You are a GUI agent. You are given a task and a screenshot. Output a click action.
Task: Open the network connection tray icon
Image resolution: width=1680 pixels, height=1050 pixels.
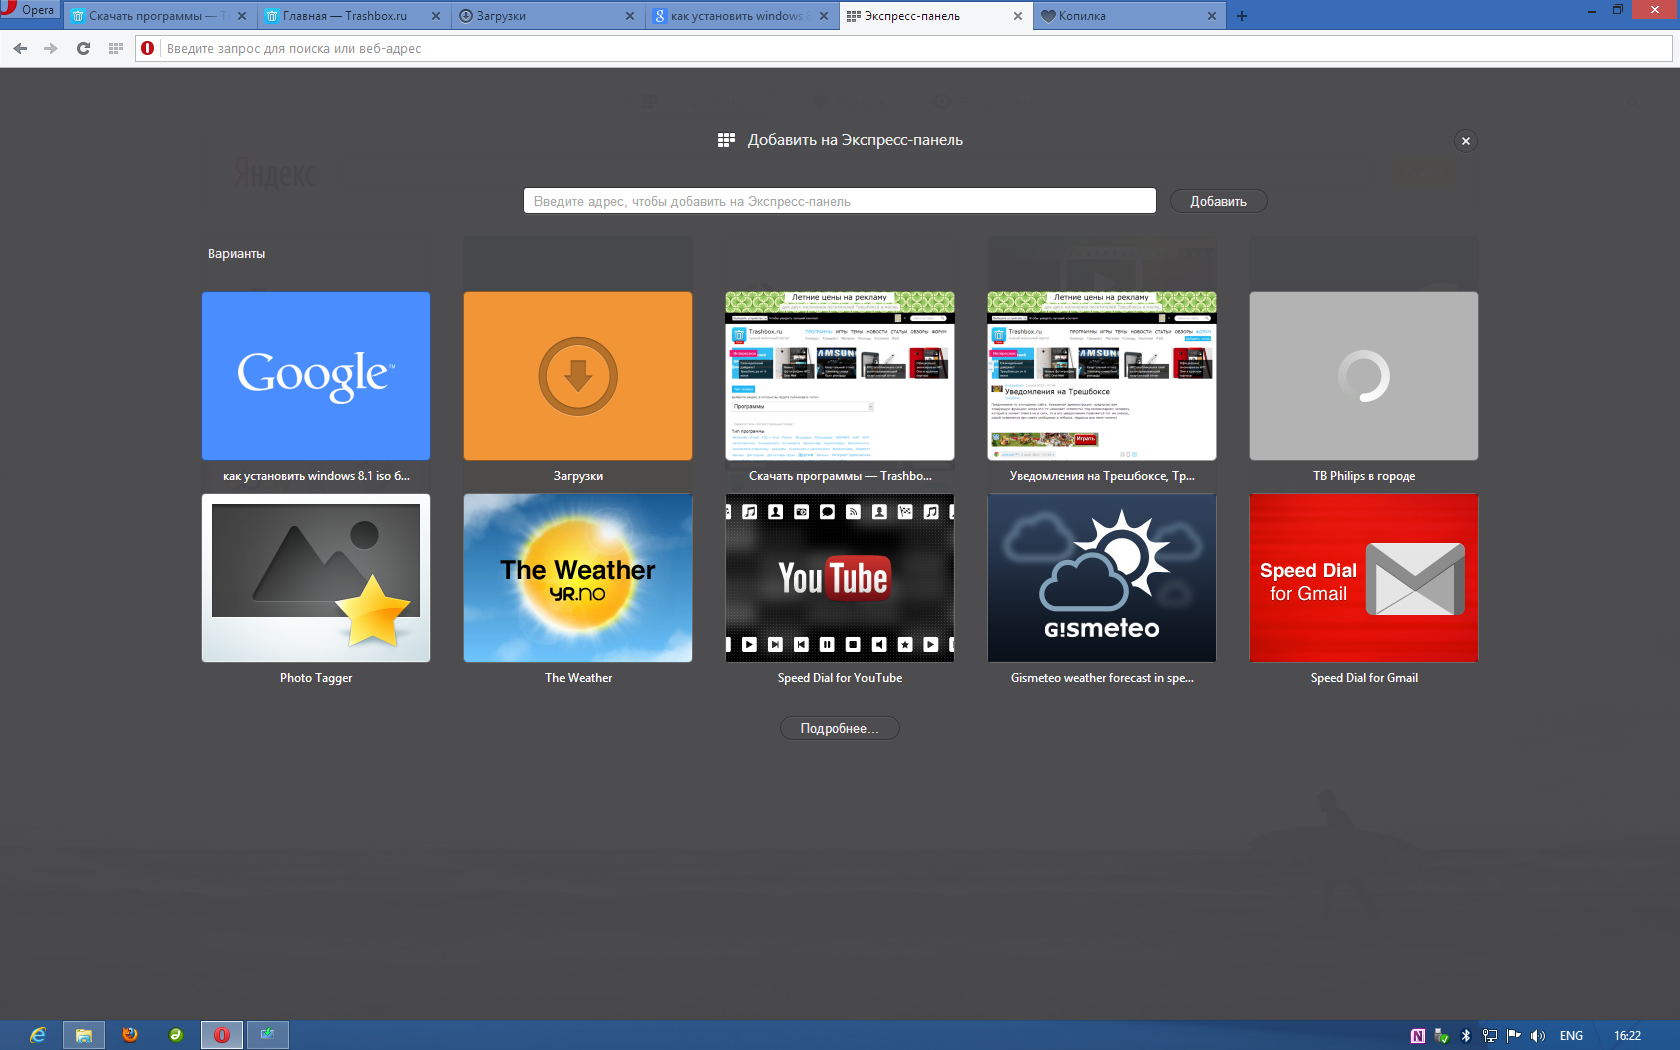1490,1036
